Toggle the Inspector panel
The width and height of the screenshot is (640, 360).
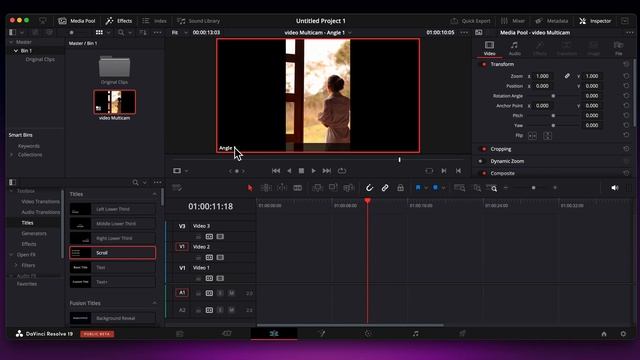(595, 21)
